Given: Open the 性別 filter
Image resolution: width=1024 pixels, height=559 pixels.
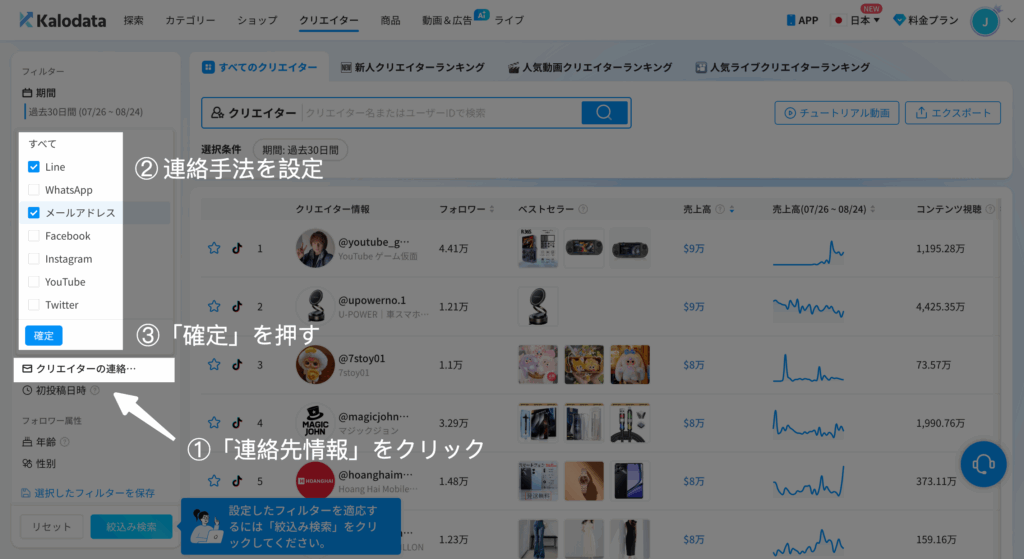Looking at the screenshot, I should (39, 464).
